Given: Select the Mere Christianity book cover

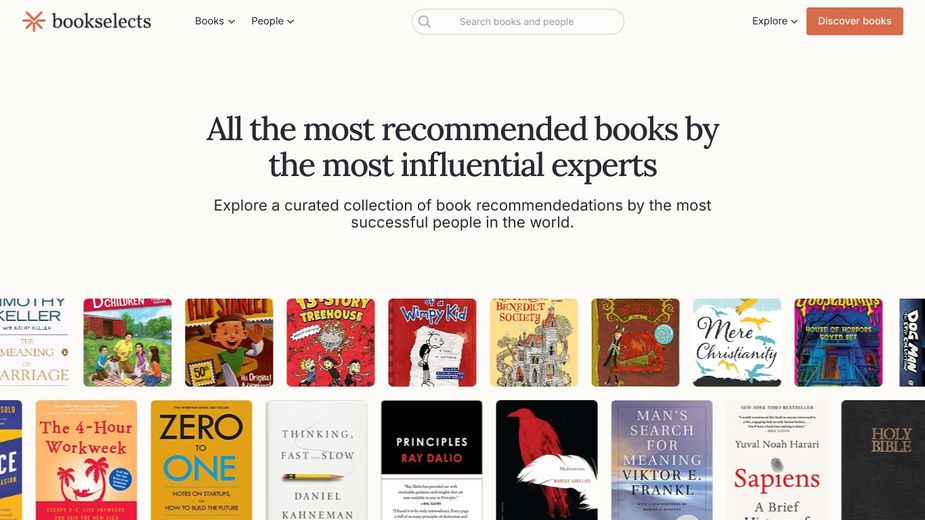Looking at the screenshot, I should (737, 342).
